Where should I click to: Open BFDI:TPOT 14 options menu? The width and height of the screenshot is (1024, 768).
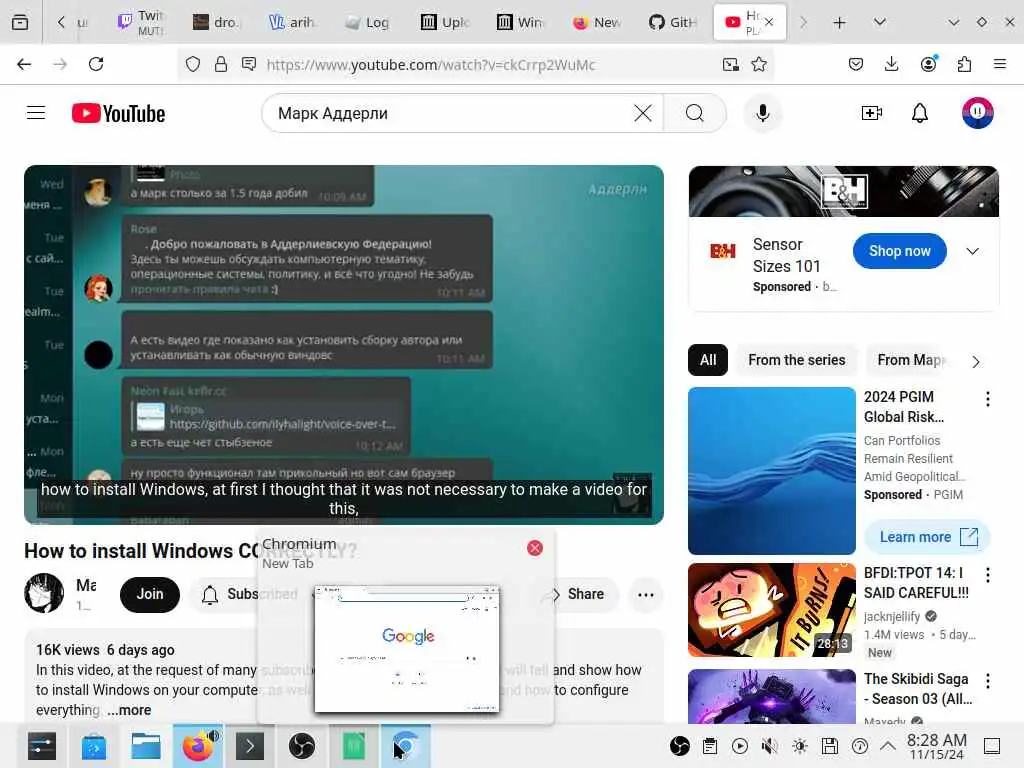tap(987, 575)
